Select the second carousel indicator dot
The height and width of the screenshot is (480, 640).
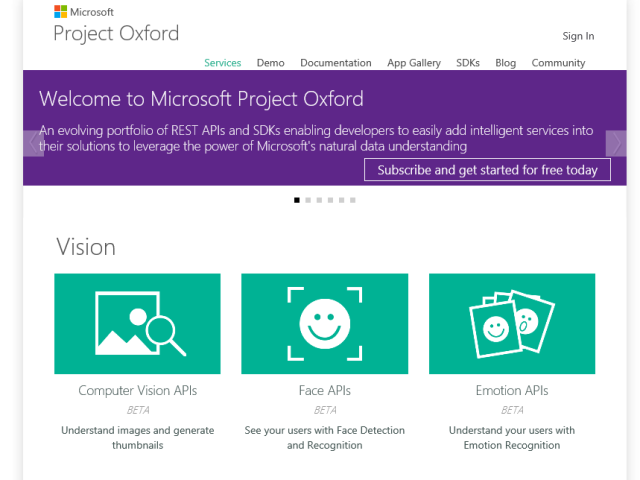(308, 200)
